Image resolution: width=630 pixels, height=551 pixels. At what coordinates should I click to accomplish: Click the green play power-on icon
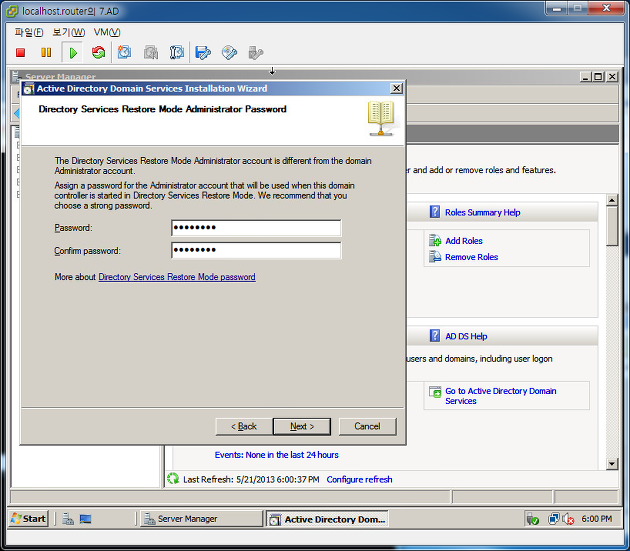coord(73,53)
